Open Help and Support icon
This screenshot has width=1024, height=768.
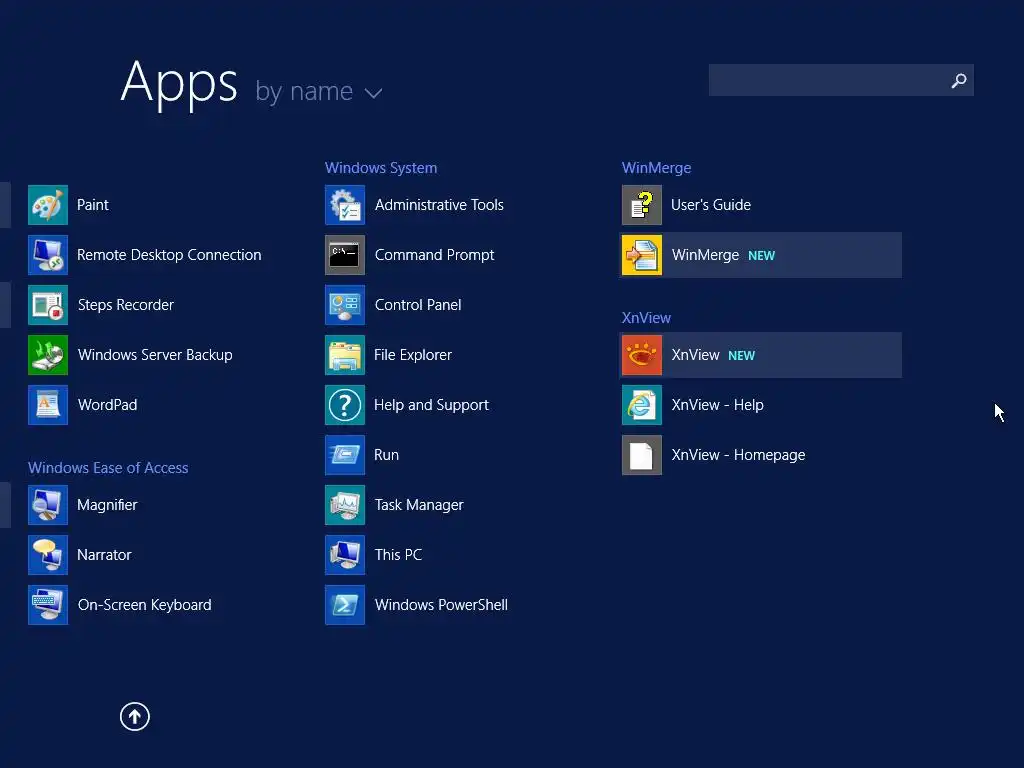345,405
